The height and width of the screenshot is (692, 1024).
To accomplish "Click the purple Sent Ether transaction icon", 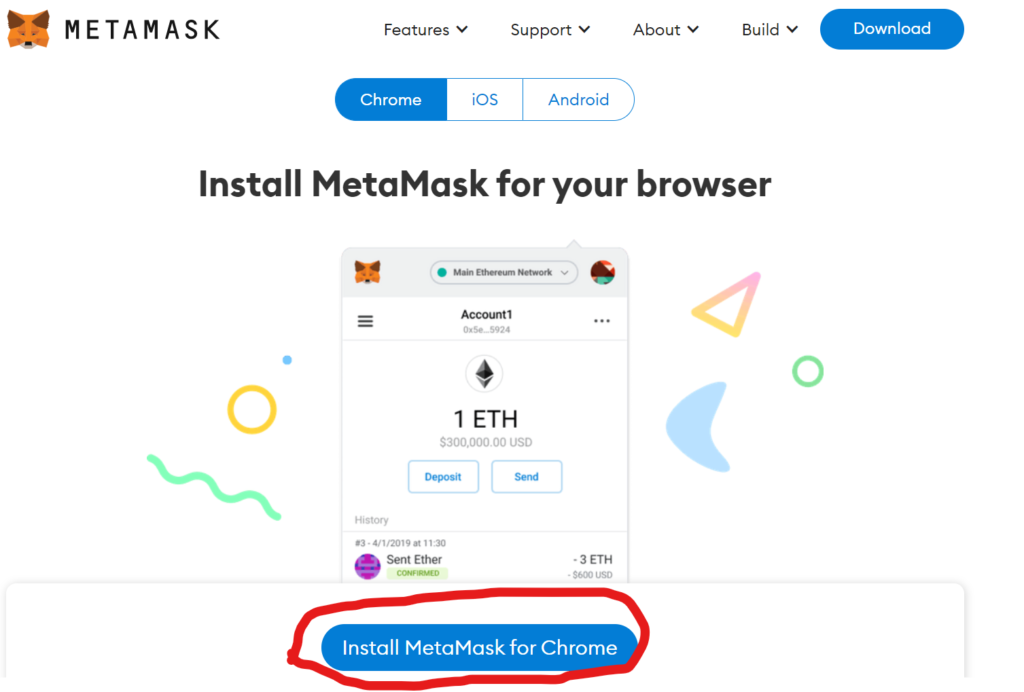I will click(368, 566).
